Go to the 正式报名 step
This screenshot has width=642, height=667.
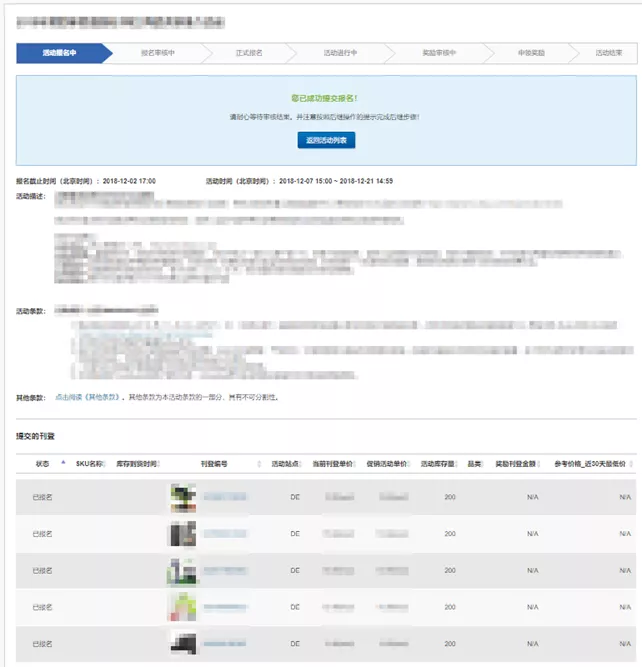click(x=248, y=53)
